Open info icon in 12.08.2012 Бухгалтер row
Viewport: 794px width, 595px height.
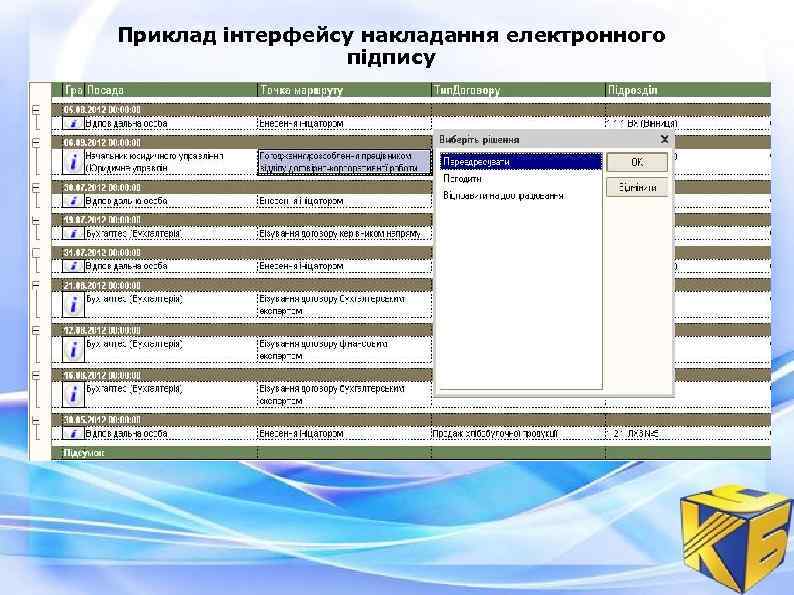[x=73, y=349]
